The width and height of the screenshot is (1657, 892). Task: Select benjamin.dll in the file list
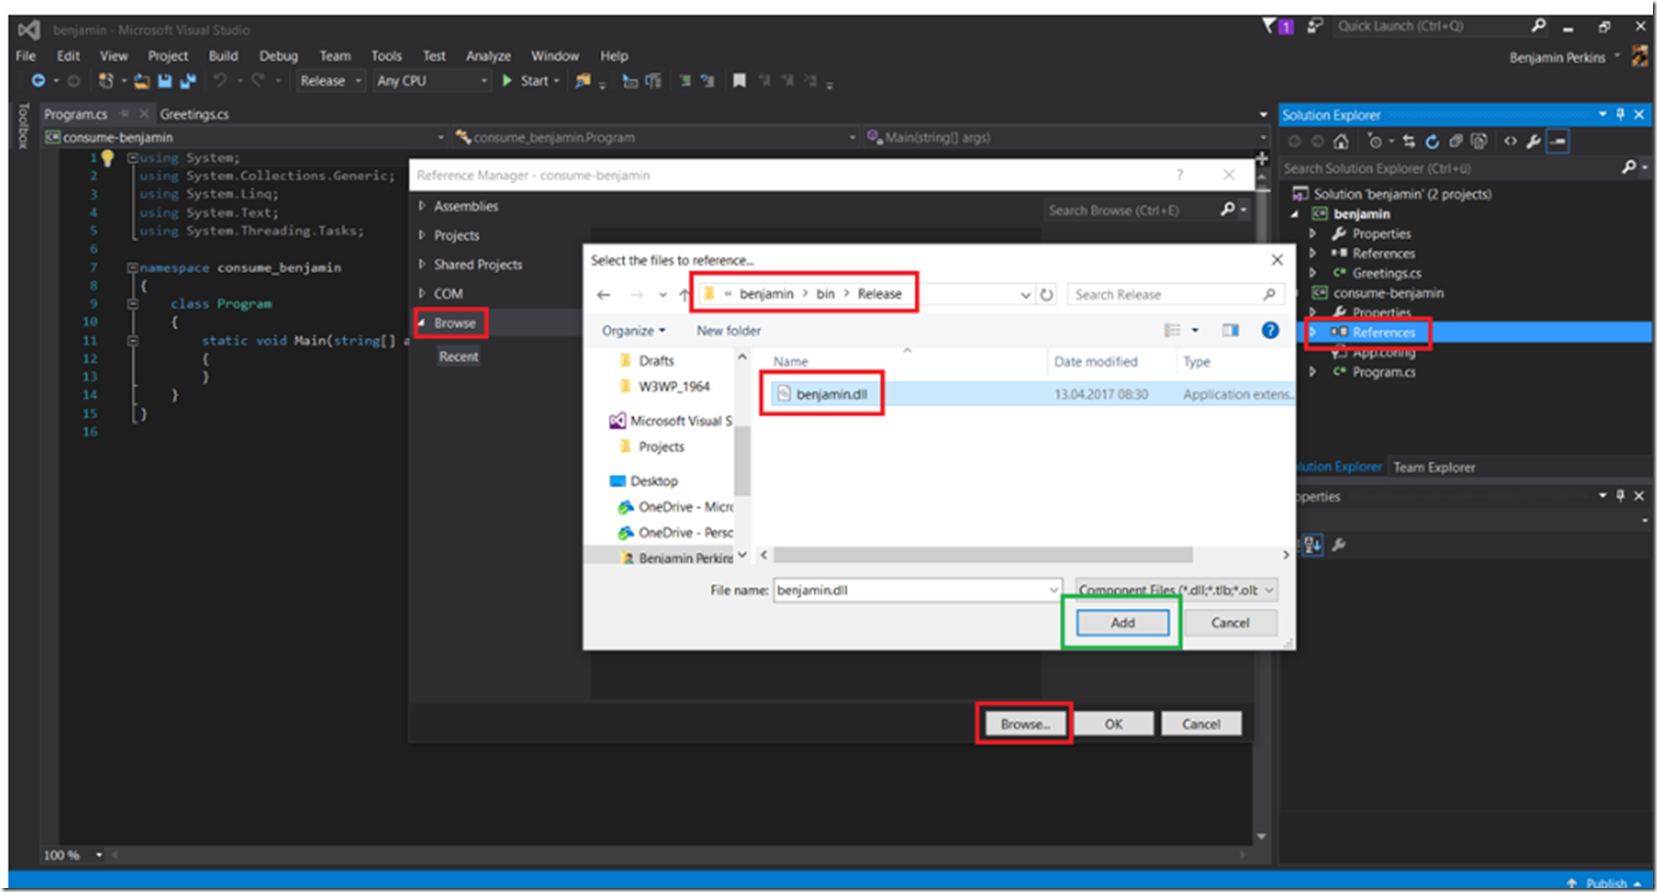tap(831, 394)
